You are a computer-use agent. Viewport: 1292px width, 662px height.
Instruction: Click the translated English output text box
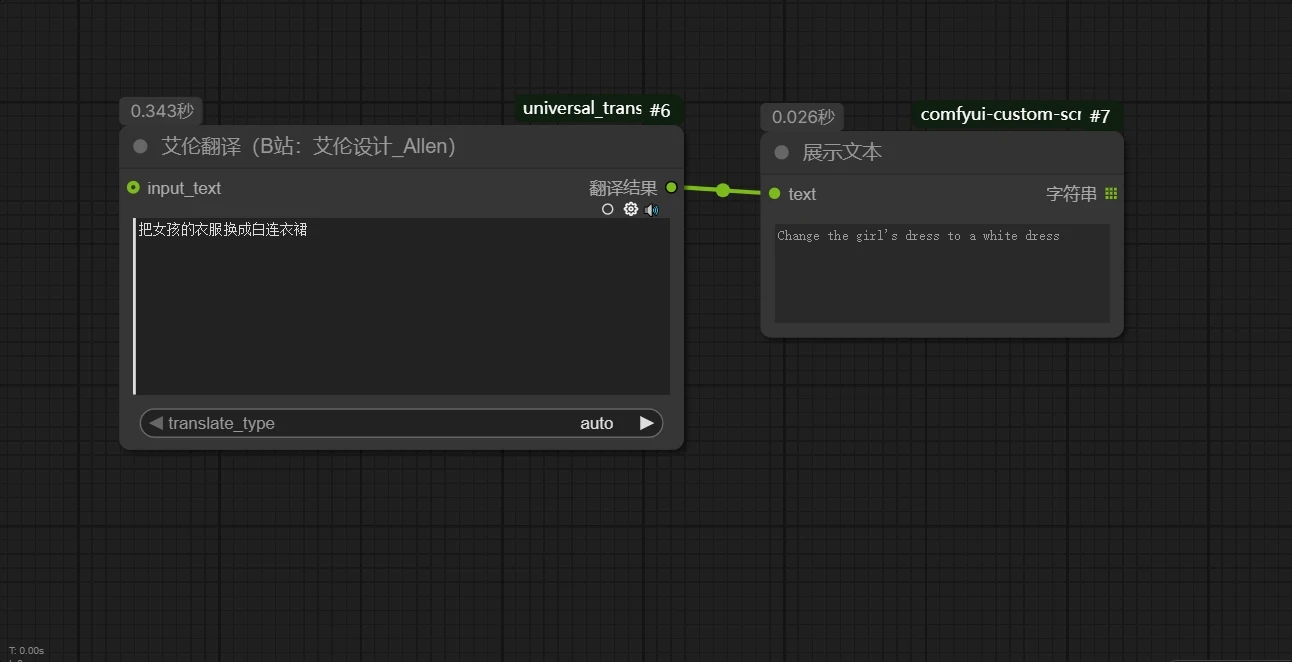[x=942, y=273]
